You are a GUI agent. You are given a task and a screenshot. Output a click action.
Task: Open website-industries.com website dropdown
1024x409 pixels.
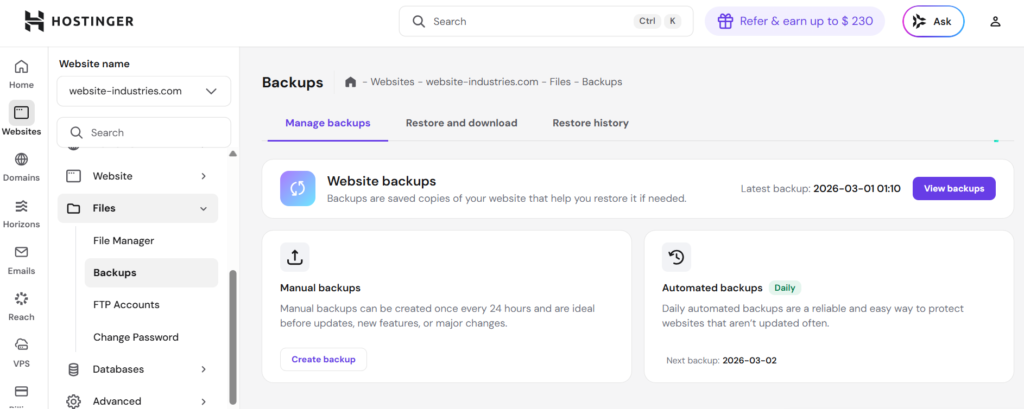[x=144, y=91]
